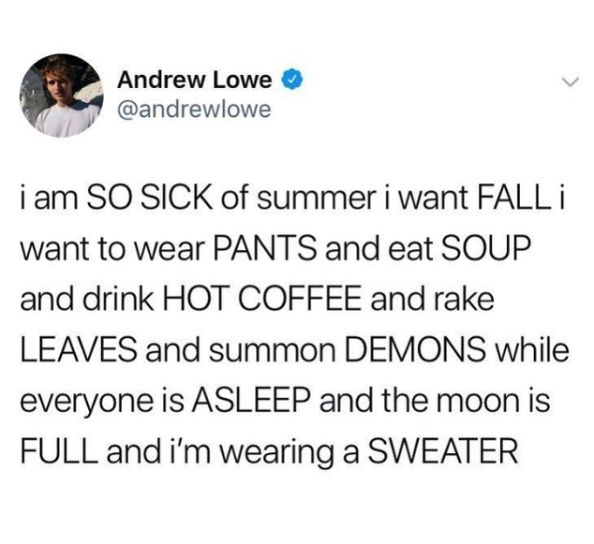Image resolution: width=594 pixels, height=544 pixels.
Task: Open Andrew Lowe's profile picture
Action: click(62, 95)
